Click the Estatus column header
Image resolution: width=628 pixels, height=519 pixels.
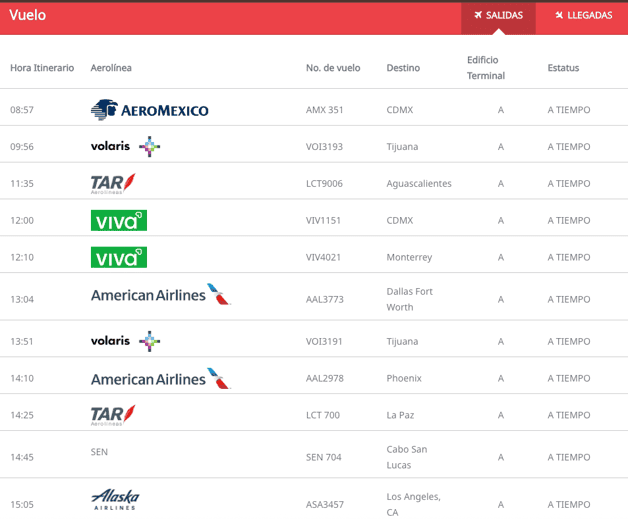coord(563,68)
